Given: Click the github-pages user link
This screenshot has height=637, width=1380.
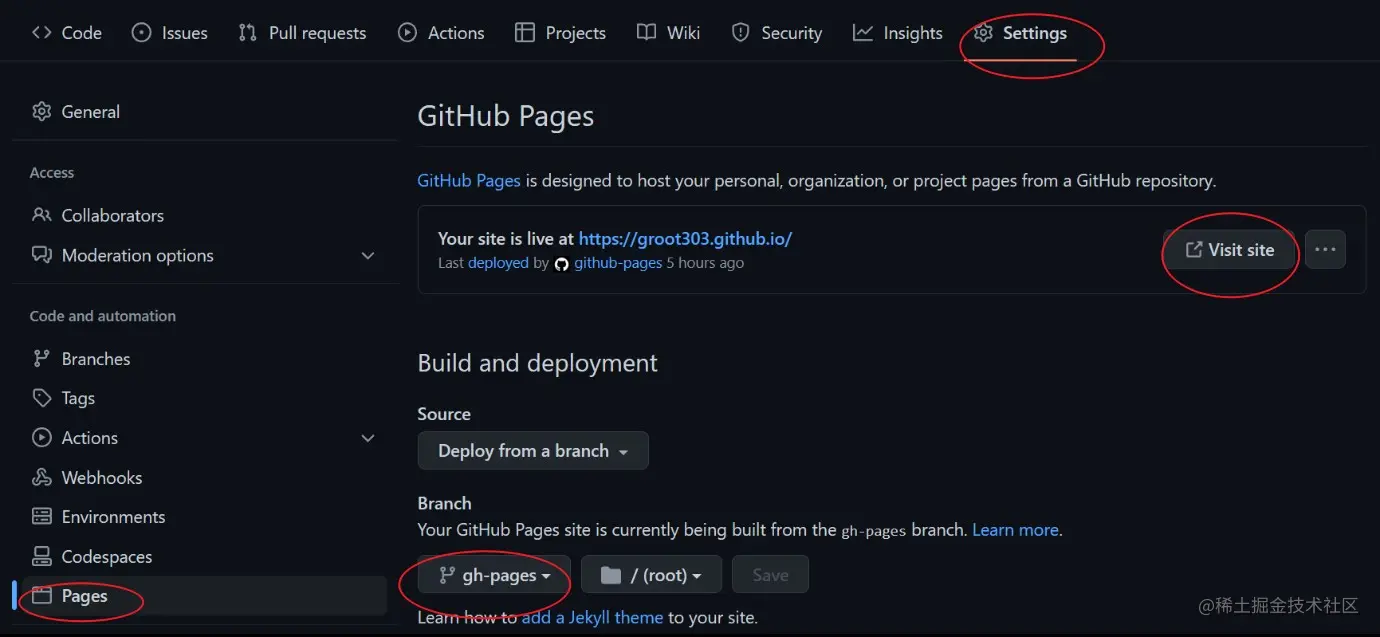Looking at the screenshot, I should [618, 263].
